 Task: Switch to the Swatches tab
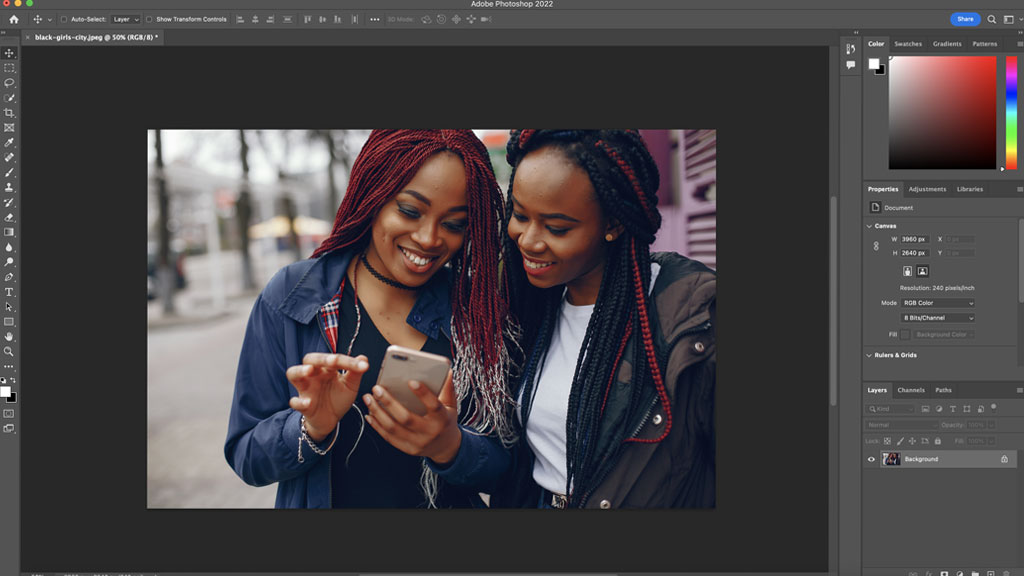click(908, 44)
